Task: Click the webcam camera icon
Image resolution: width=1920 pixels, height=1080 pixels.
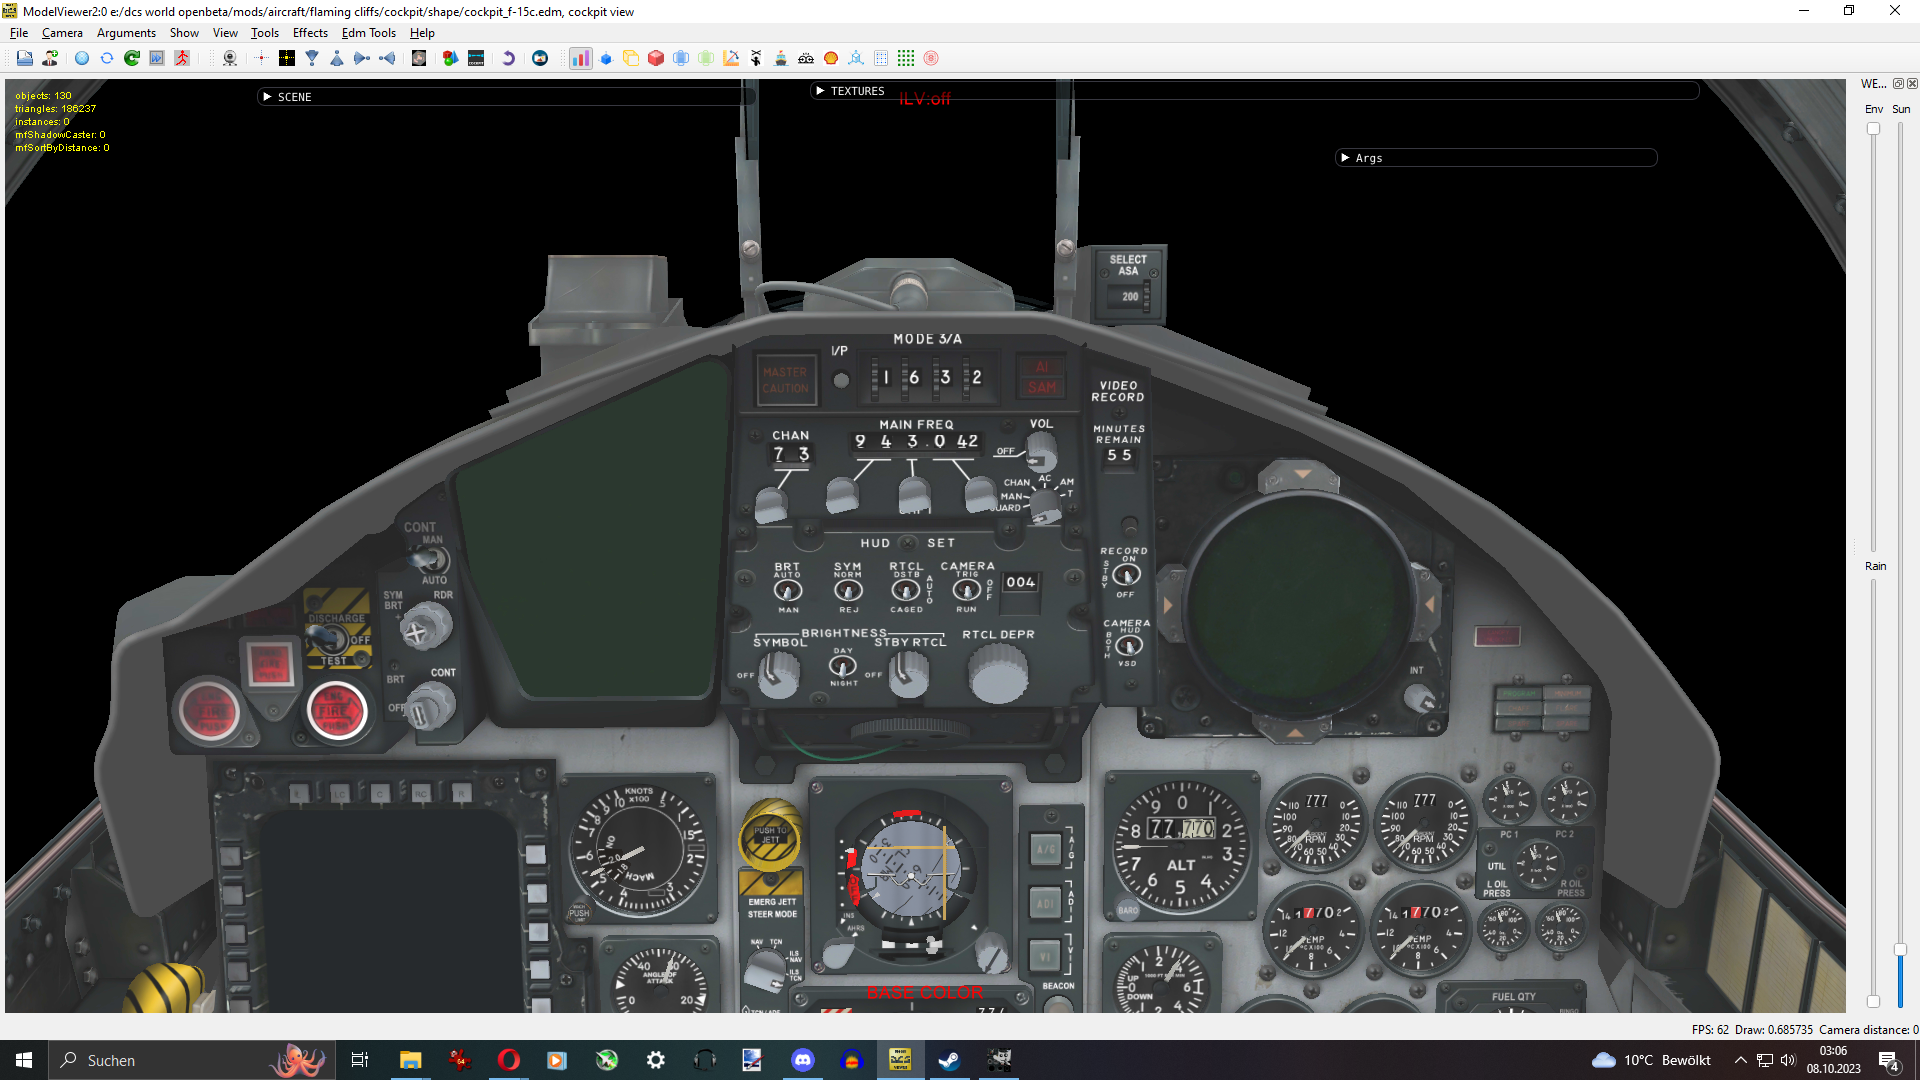Action: click(230, 58)
